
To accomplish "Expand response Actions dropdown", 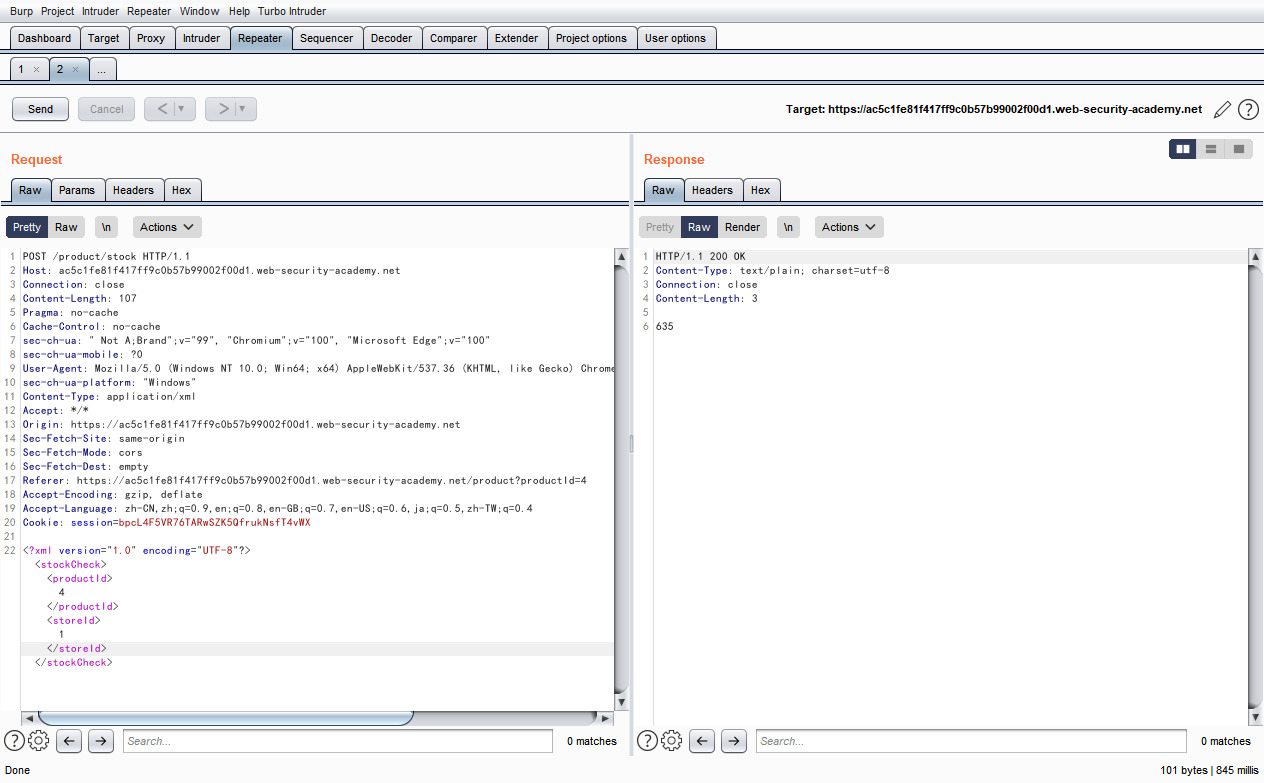I will click(x=849, y=227).
